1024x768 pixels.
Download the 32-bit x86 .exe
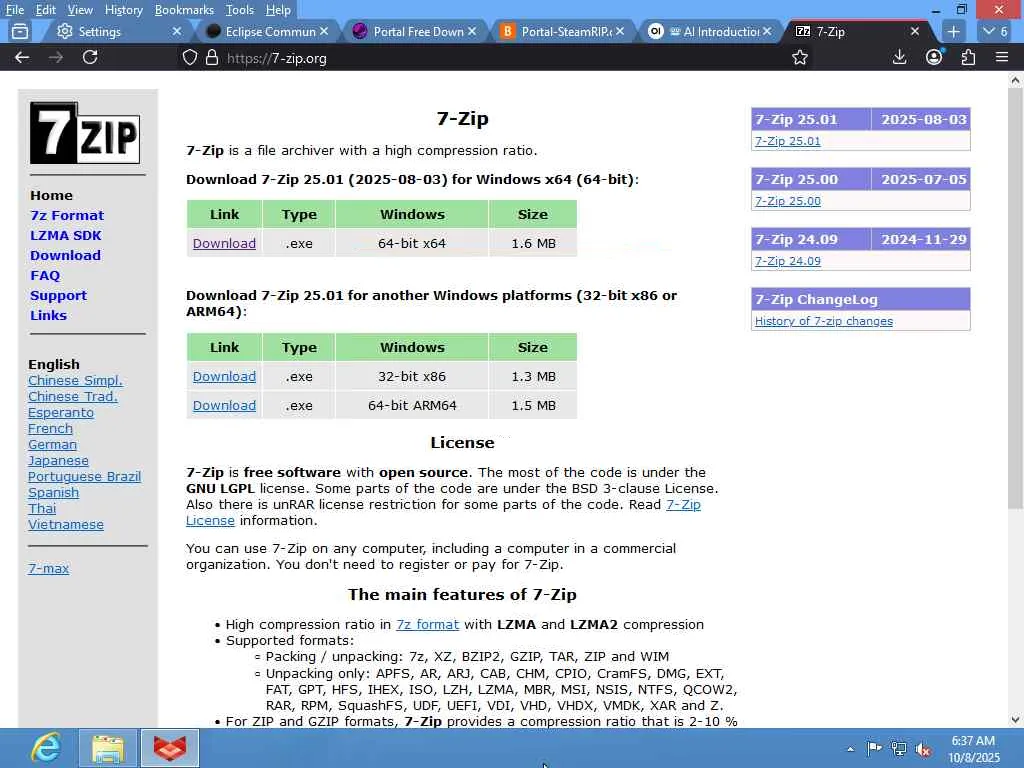click(224, 376)
